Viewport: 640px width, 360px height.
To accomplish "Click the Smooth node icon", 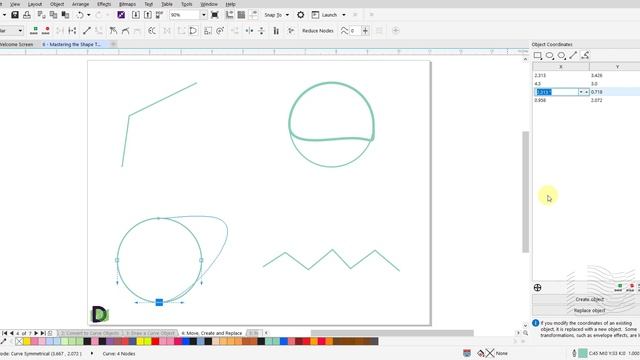I will tap(125, 31).
